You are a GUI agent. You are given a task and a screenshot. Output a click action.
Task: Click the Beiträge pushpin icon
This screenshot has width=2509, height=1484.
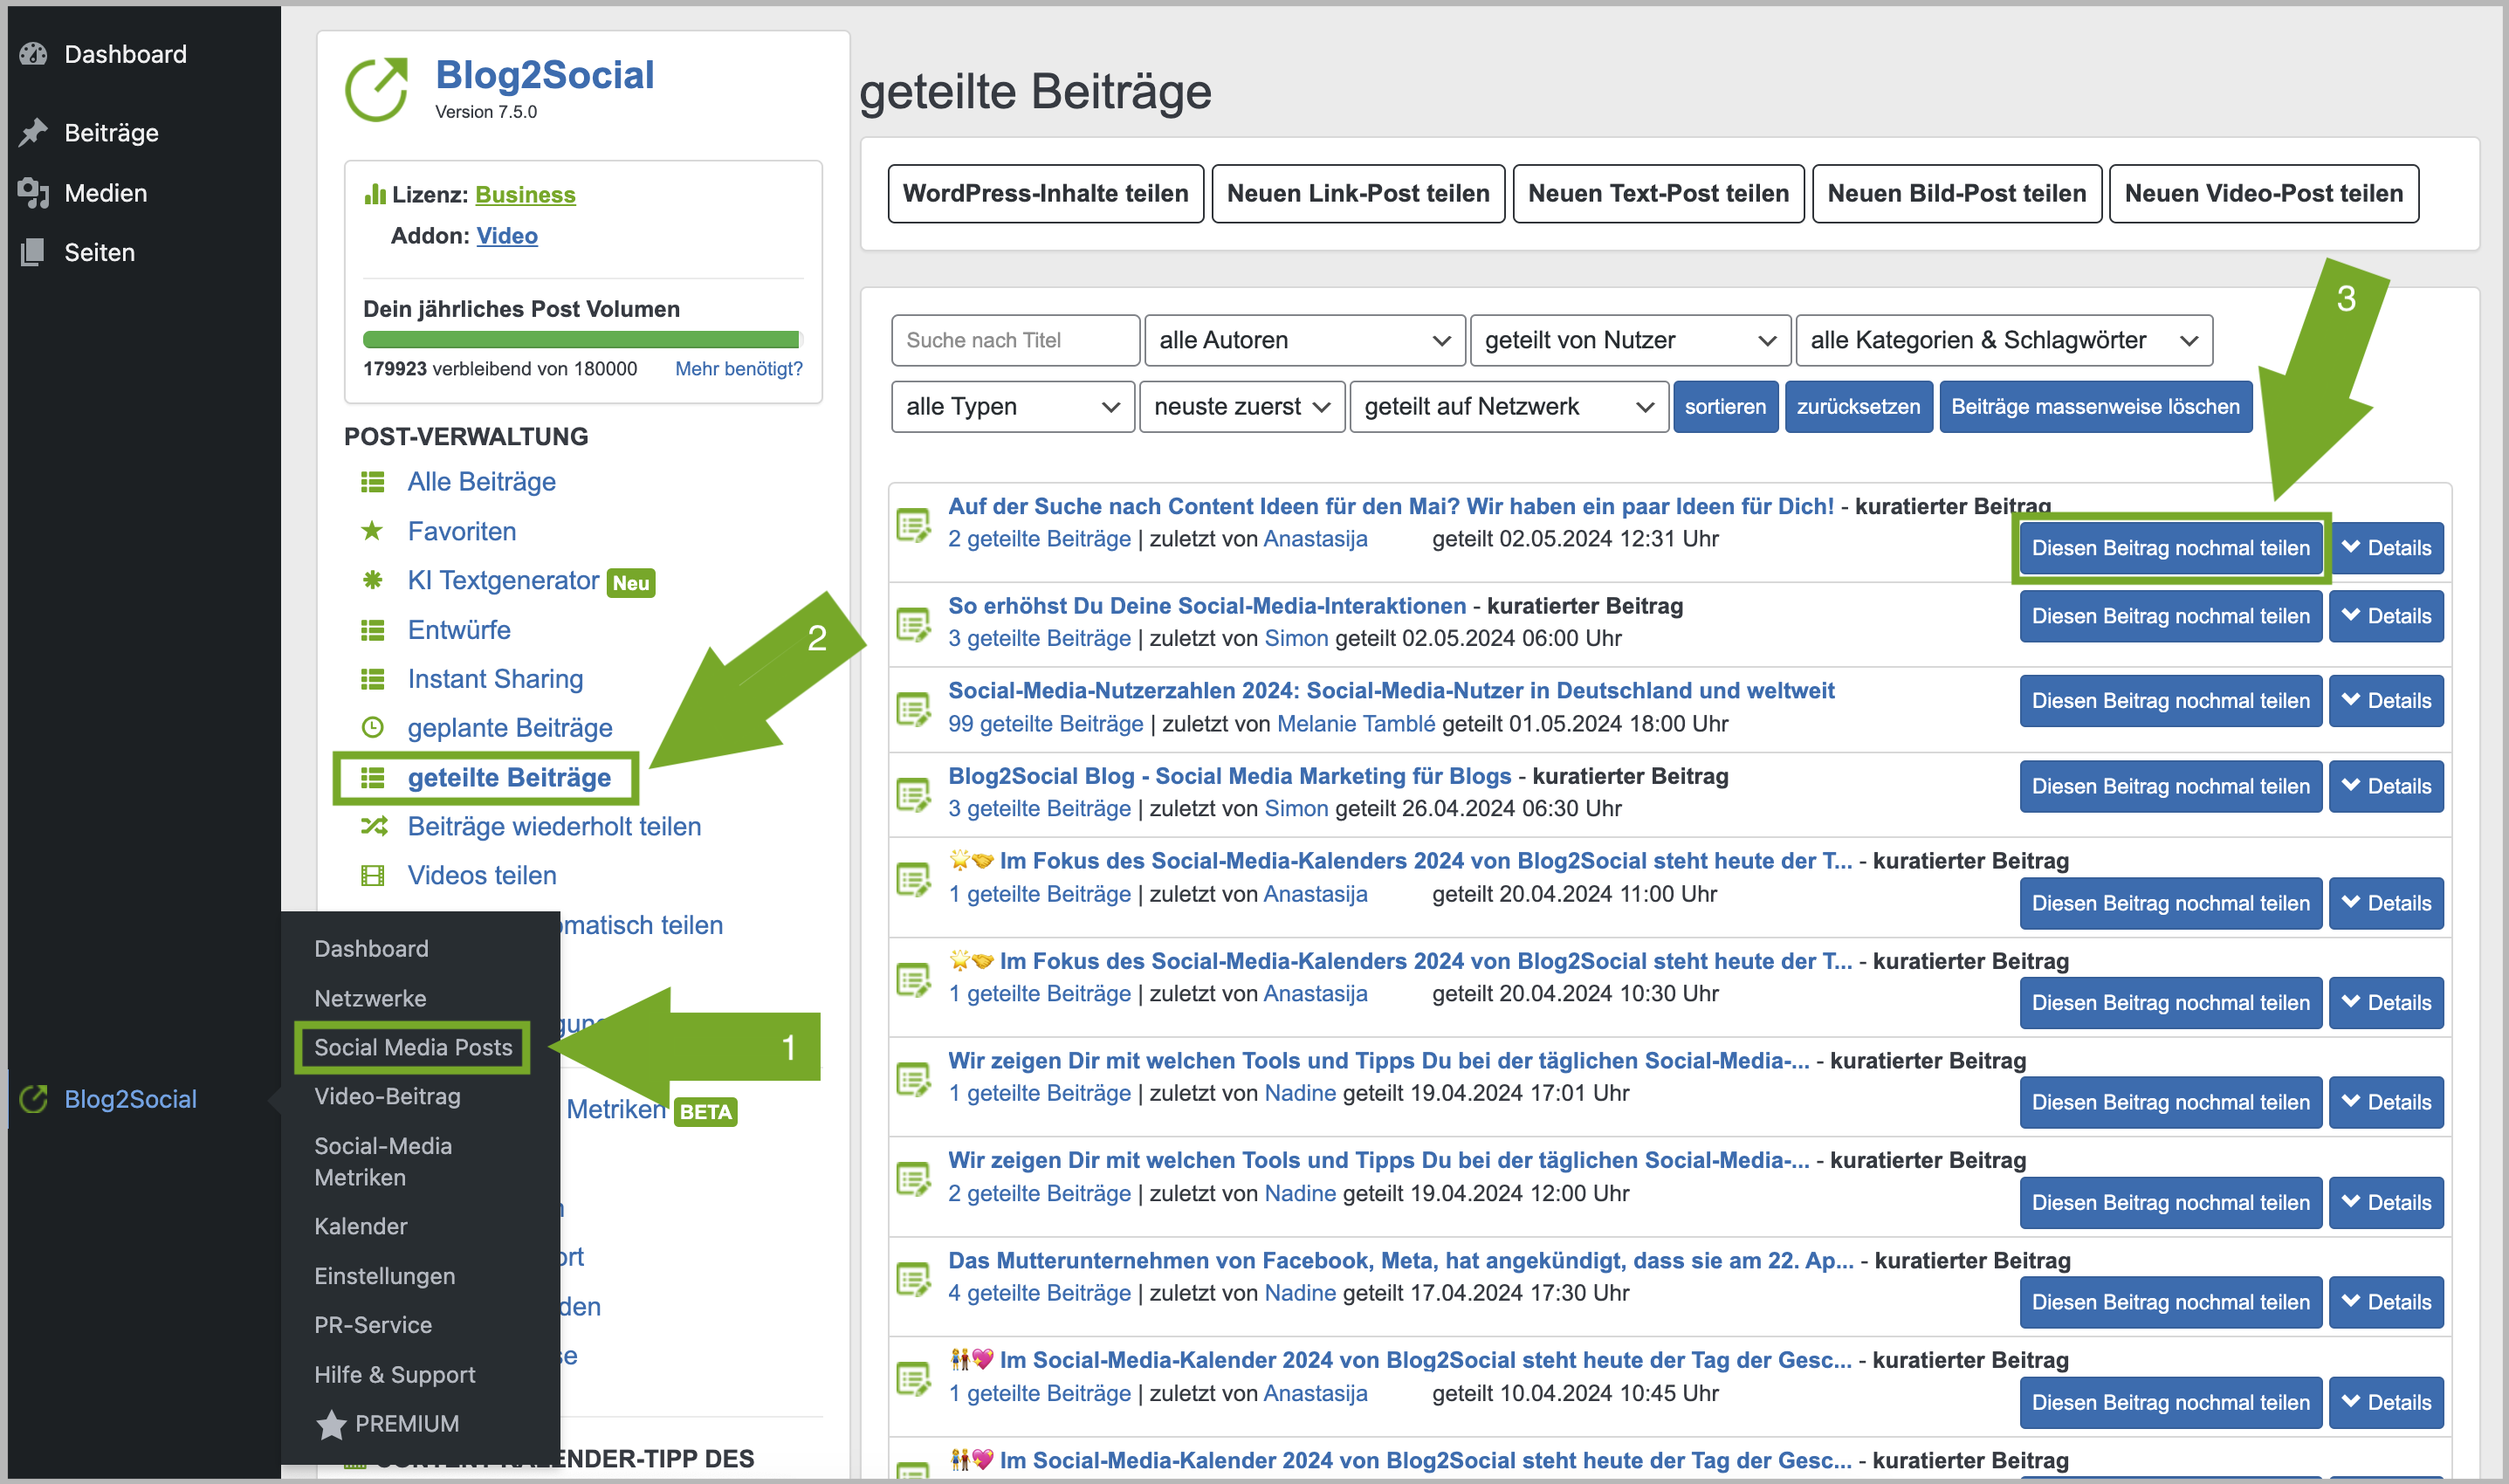coord(33,132)
